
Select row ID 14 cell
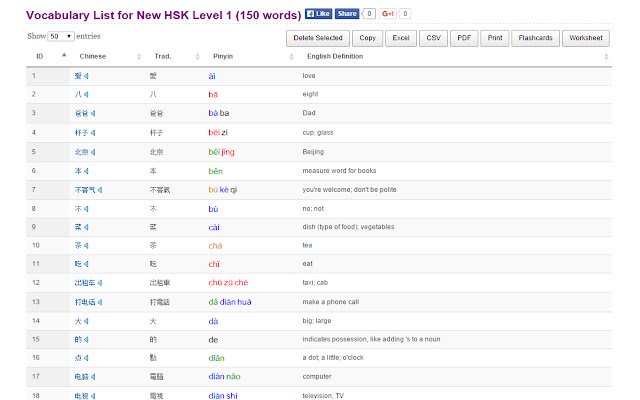[x=36, y=321]
